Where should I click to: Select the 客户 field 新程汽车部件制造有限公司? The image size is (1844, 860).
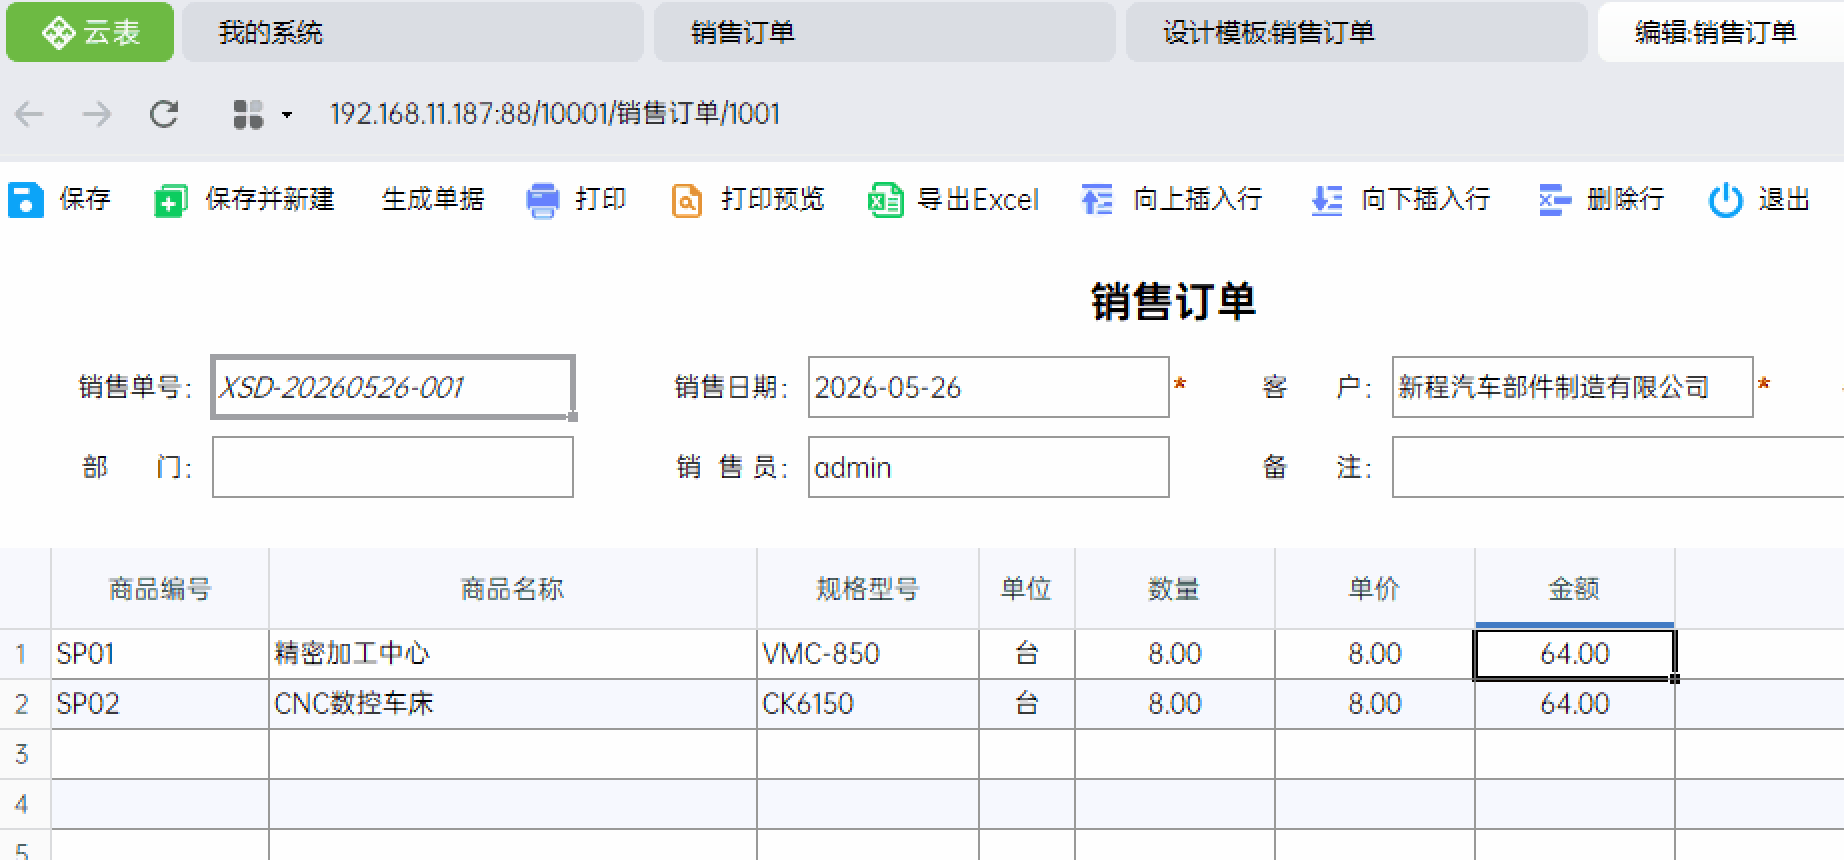click(x=1572, y=387)
